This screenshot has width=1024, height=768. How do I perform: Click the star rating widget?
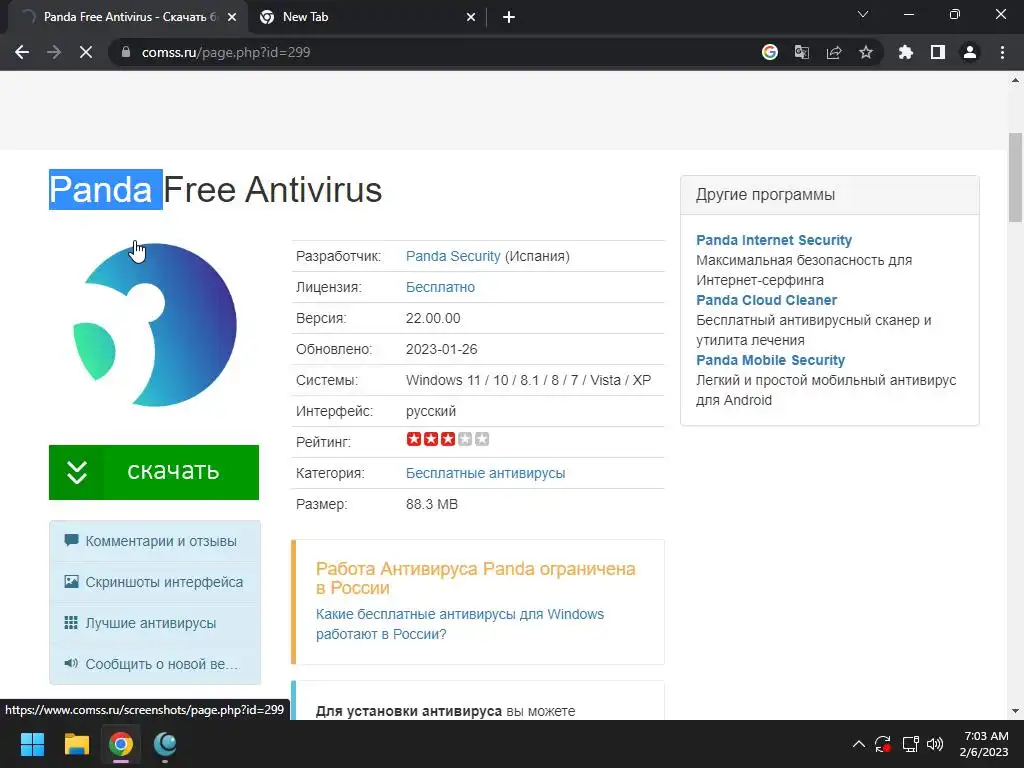(447, 440)
